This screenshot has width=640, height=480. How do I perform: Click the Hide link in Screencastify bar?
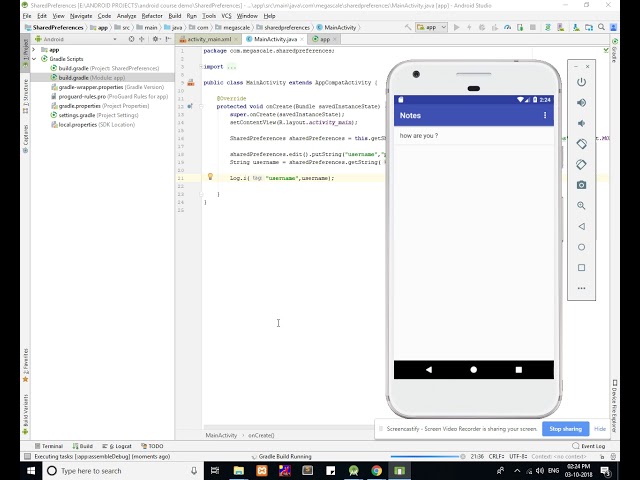click(x=600, y=429)
